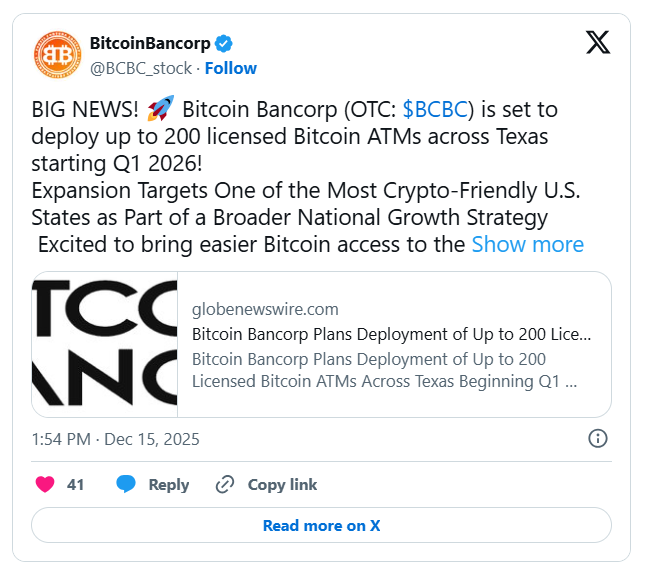Like the post with heart icon
Image resolution: width=650 pixels, height=575 pixels.
(x=45, y=485)
